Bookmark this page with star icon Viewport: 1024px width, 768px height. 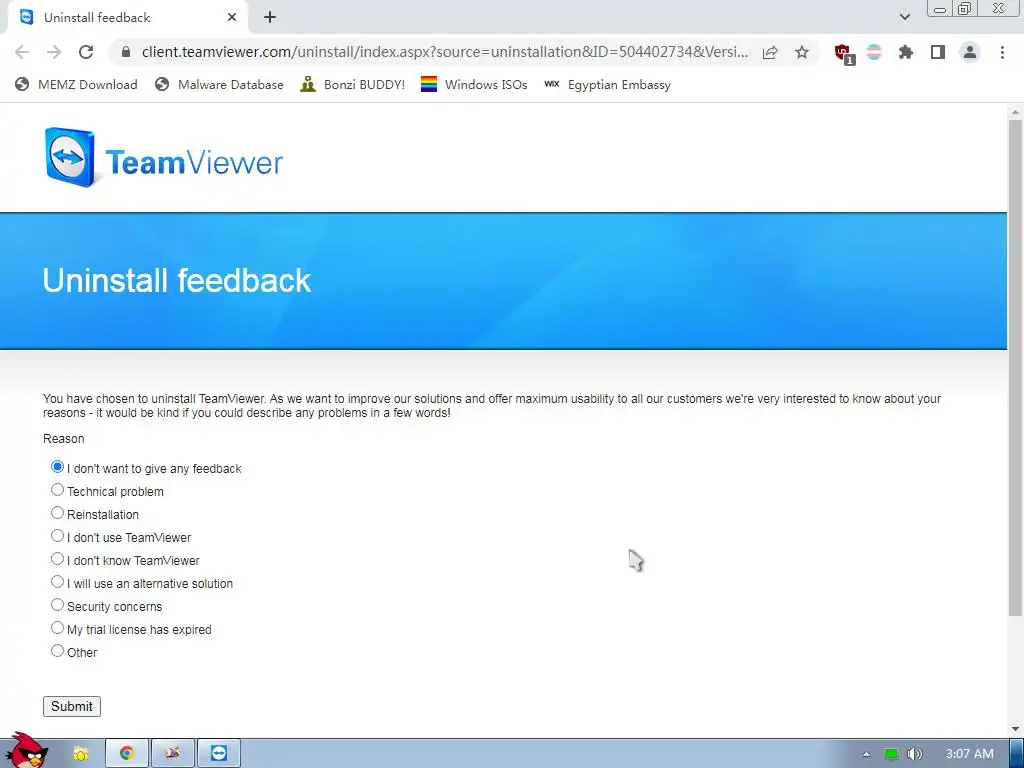[x=802, y=52]
